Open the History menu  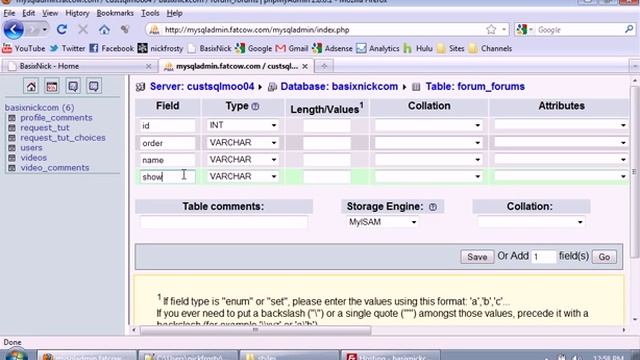coord(77,13)
